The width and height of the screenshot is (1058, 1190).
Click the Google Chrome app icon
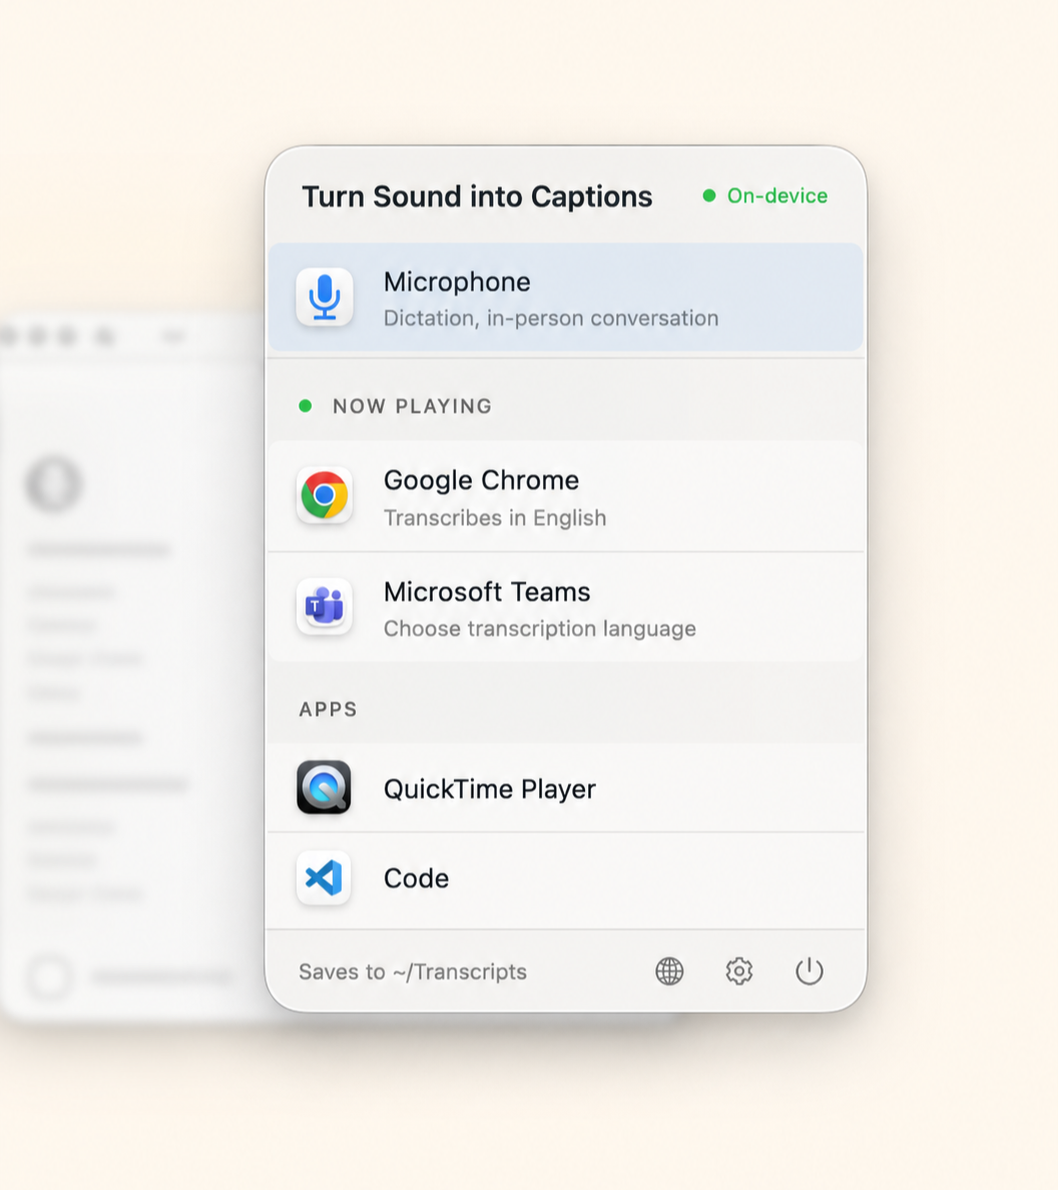(x=325, y=495)
